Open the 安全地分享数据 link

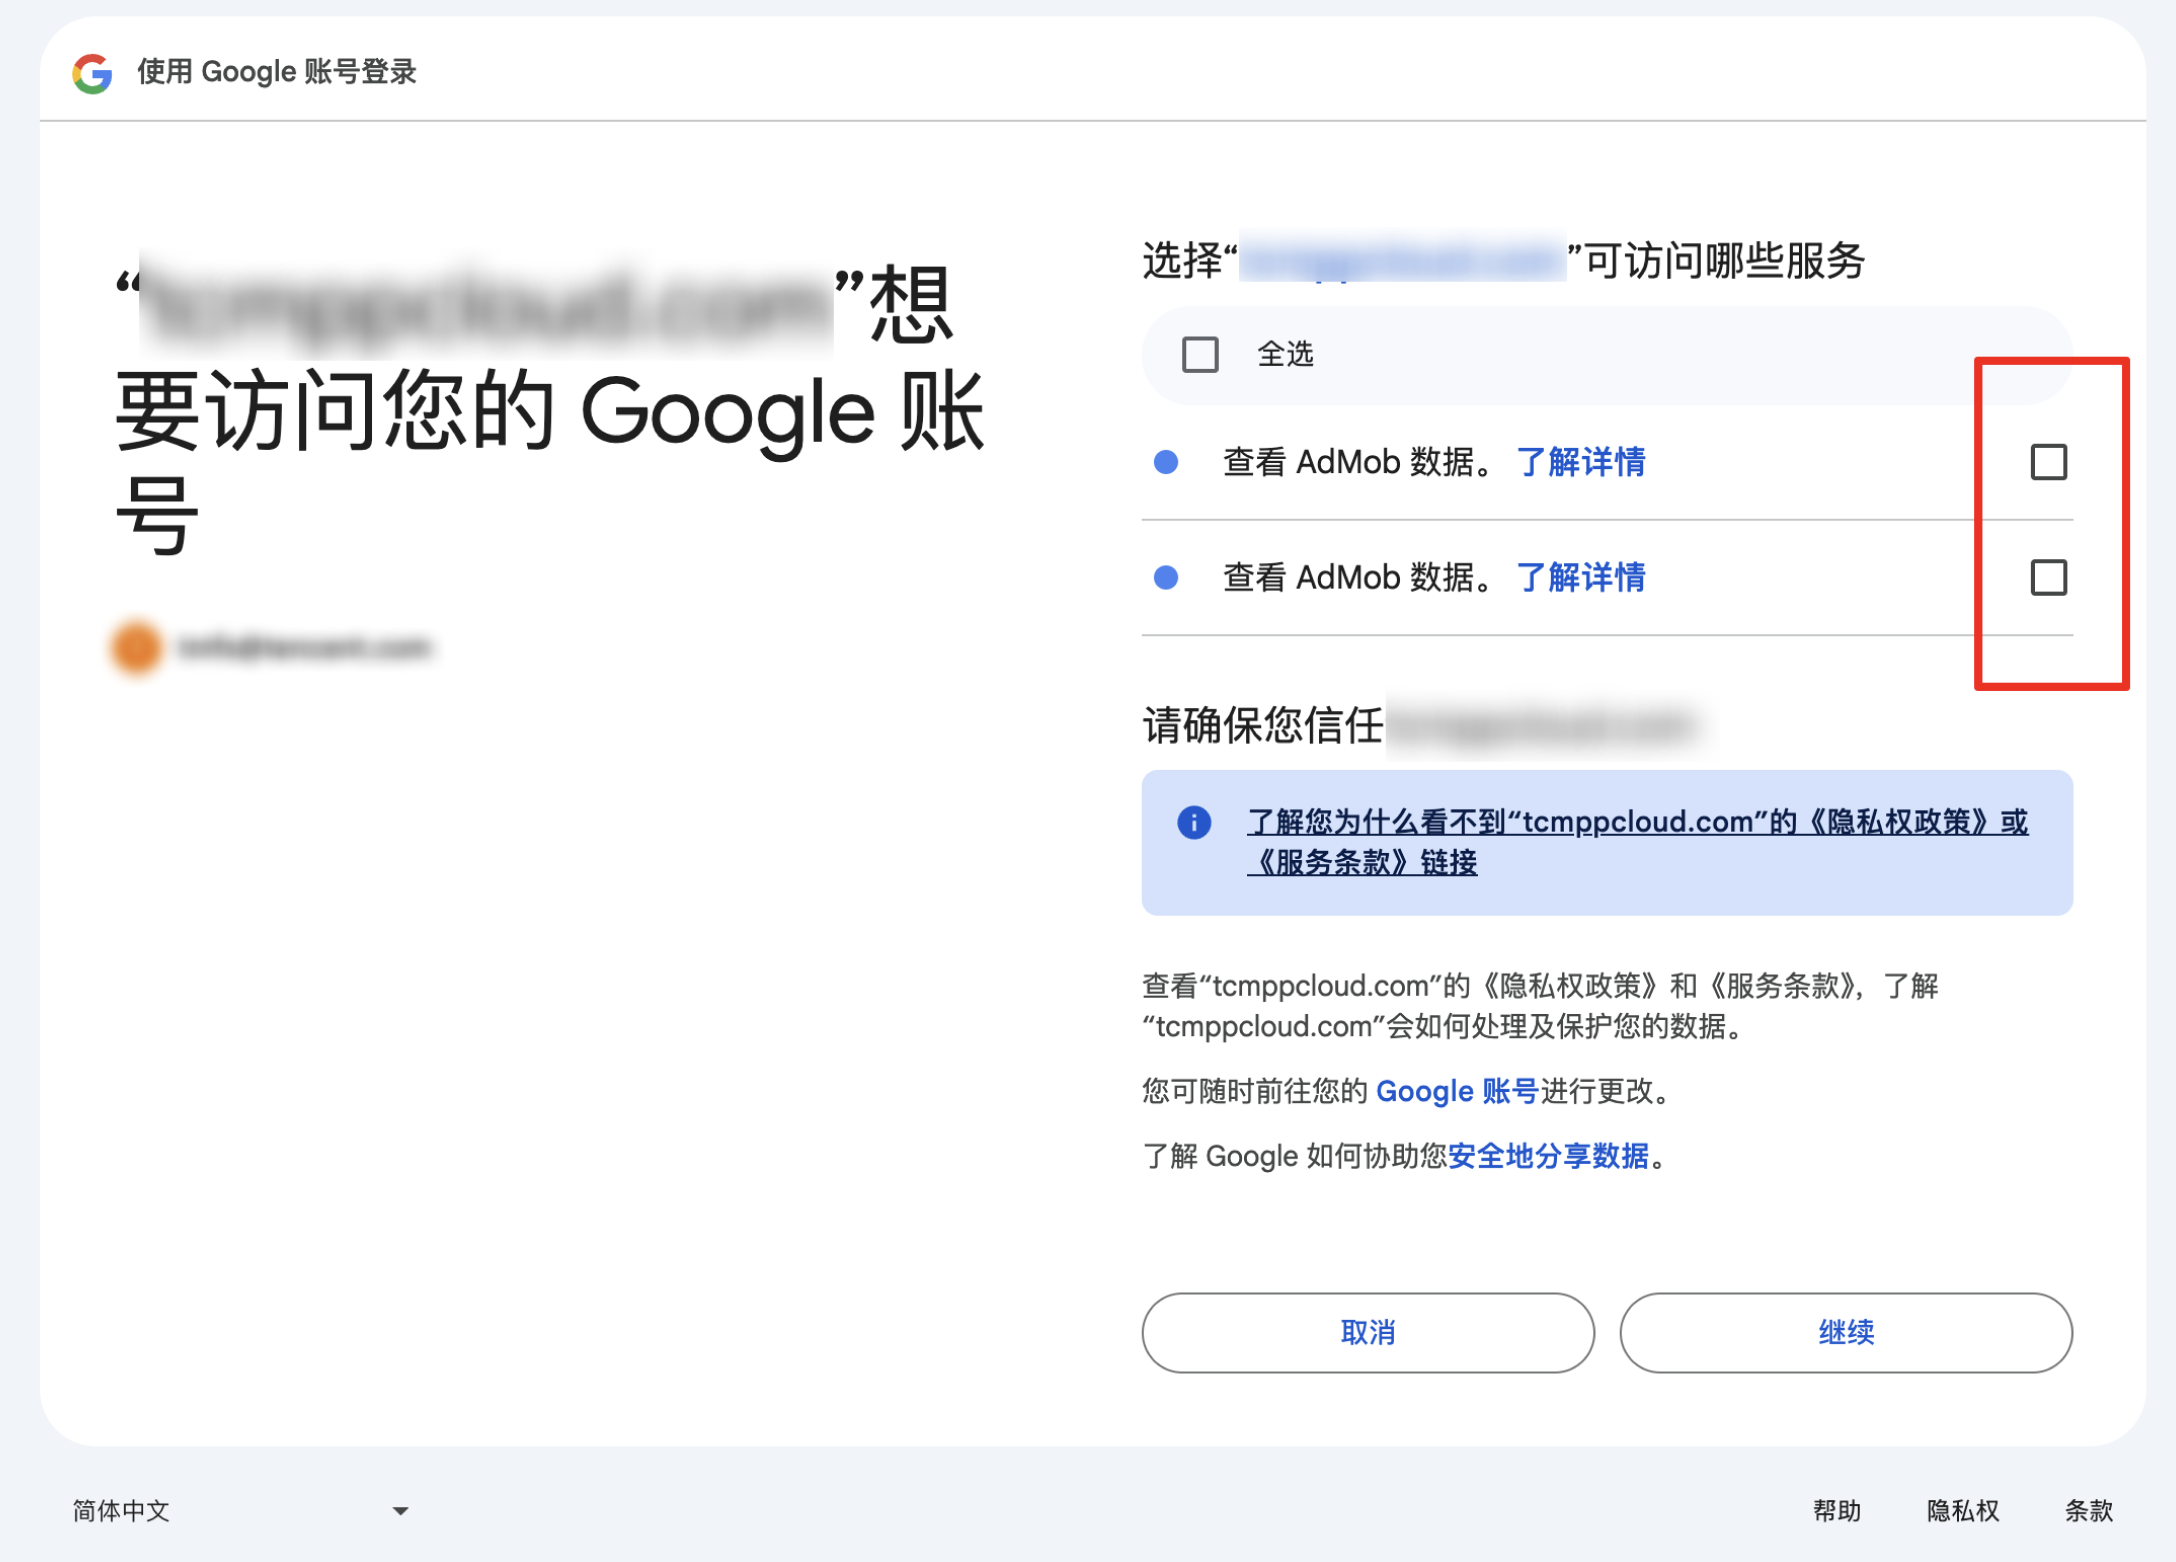[x=1548, y=1156]
